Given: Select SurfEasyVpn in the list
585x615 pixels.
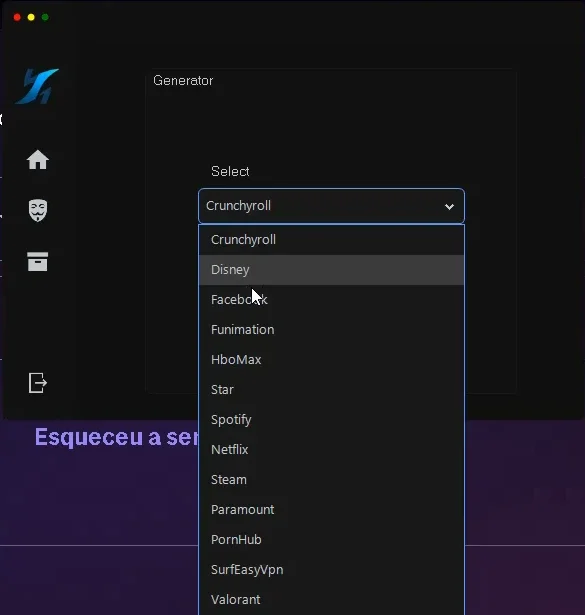Looking at the screenshot, I should (x=331, y=570).
